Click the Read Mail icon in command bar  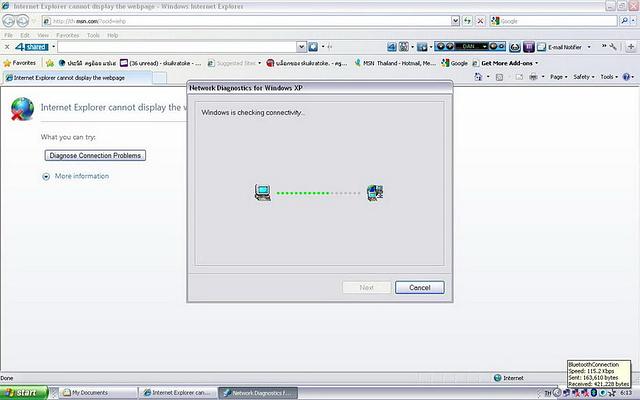tap(519, 77)
